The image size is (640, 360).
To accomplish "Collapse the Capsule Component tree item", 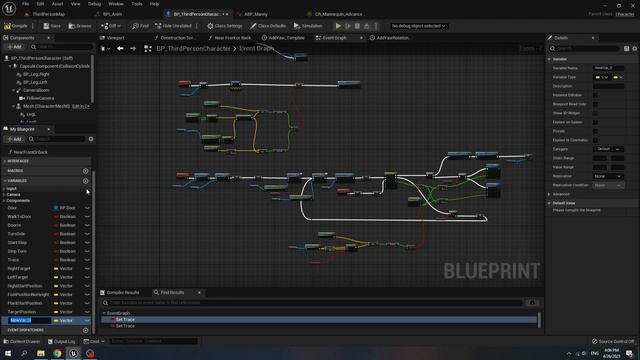I will 10,66.
